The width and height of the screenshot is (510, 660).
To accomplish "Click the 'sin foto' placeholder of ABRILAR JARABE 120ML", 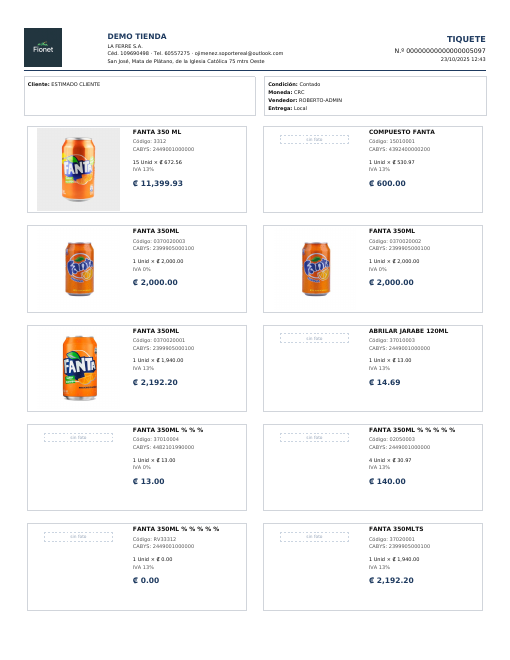I will [314, 338].
